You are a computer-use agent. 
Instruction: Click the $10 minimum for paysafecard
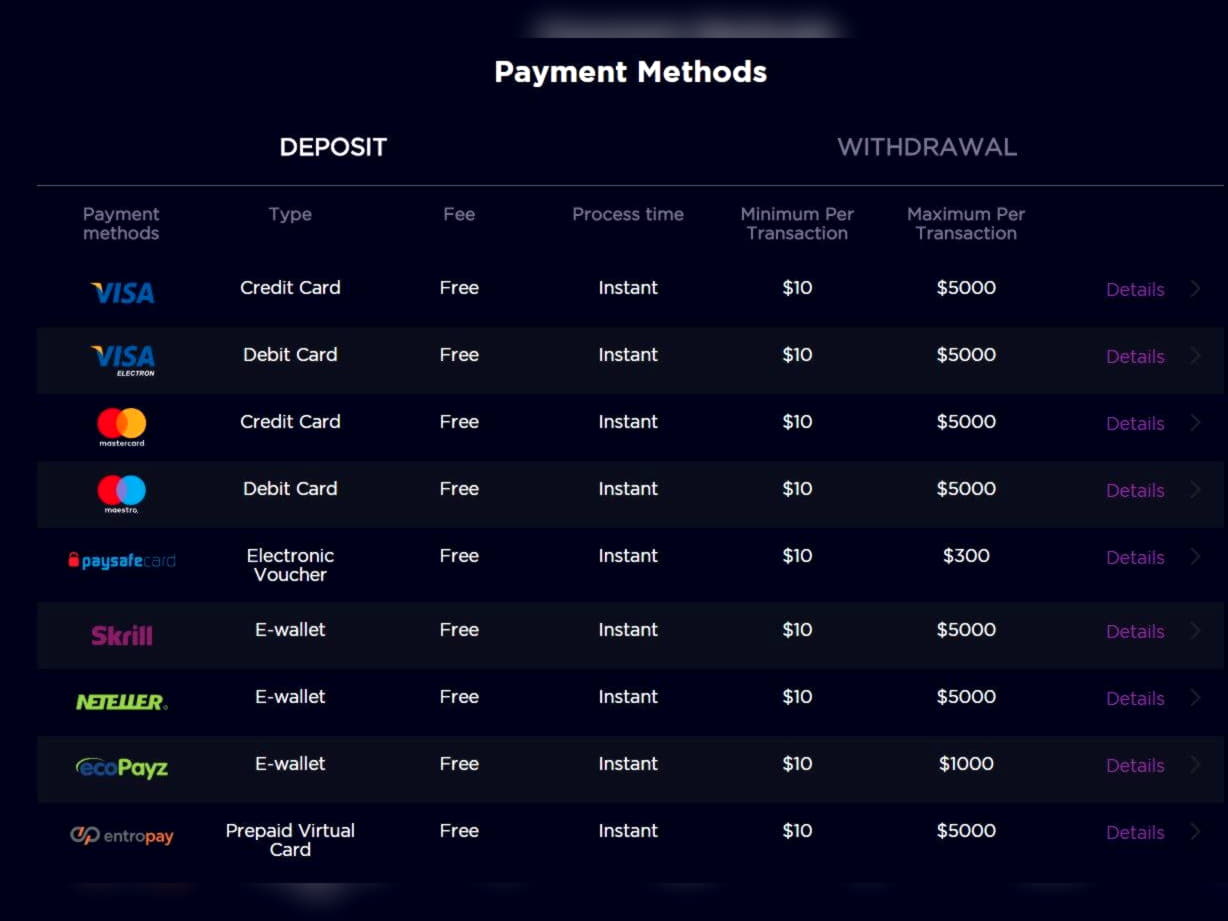pos(797,556)
